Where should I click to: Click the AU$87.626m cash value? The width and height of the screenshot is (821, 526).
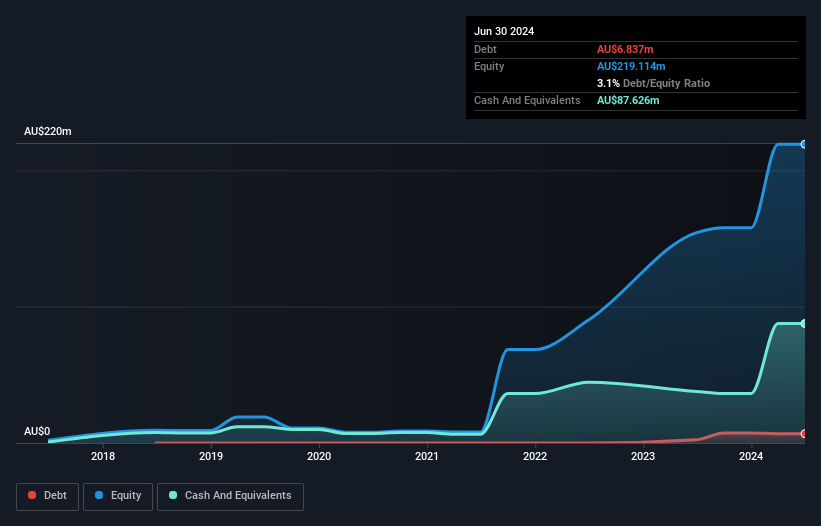628,100
